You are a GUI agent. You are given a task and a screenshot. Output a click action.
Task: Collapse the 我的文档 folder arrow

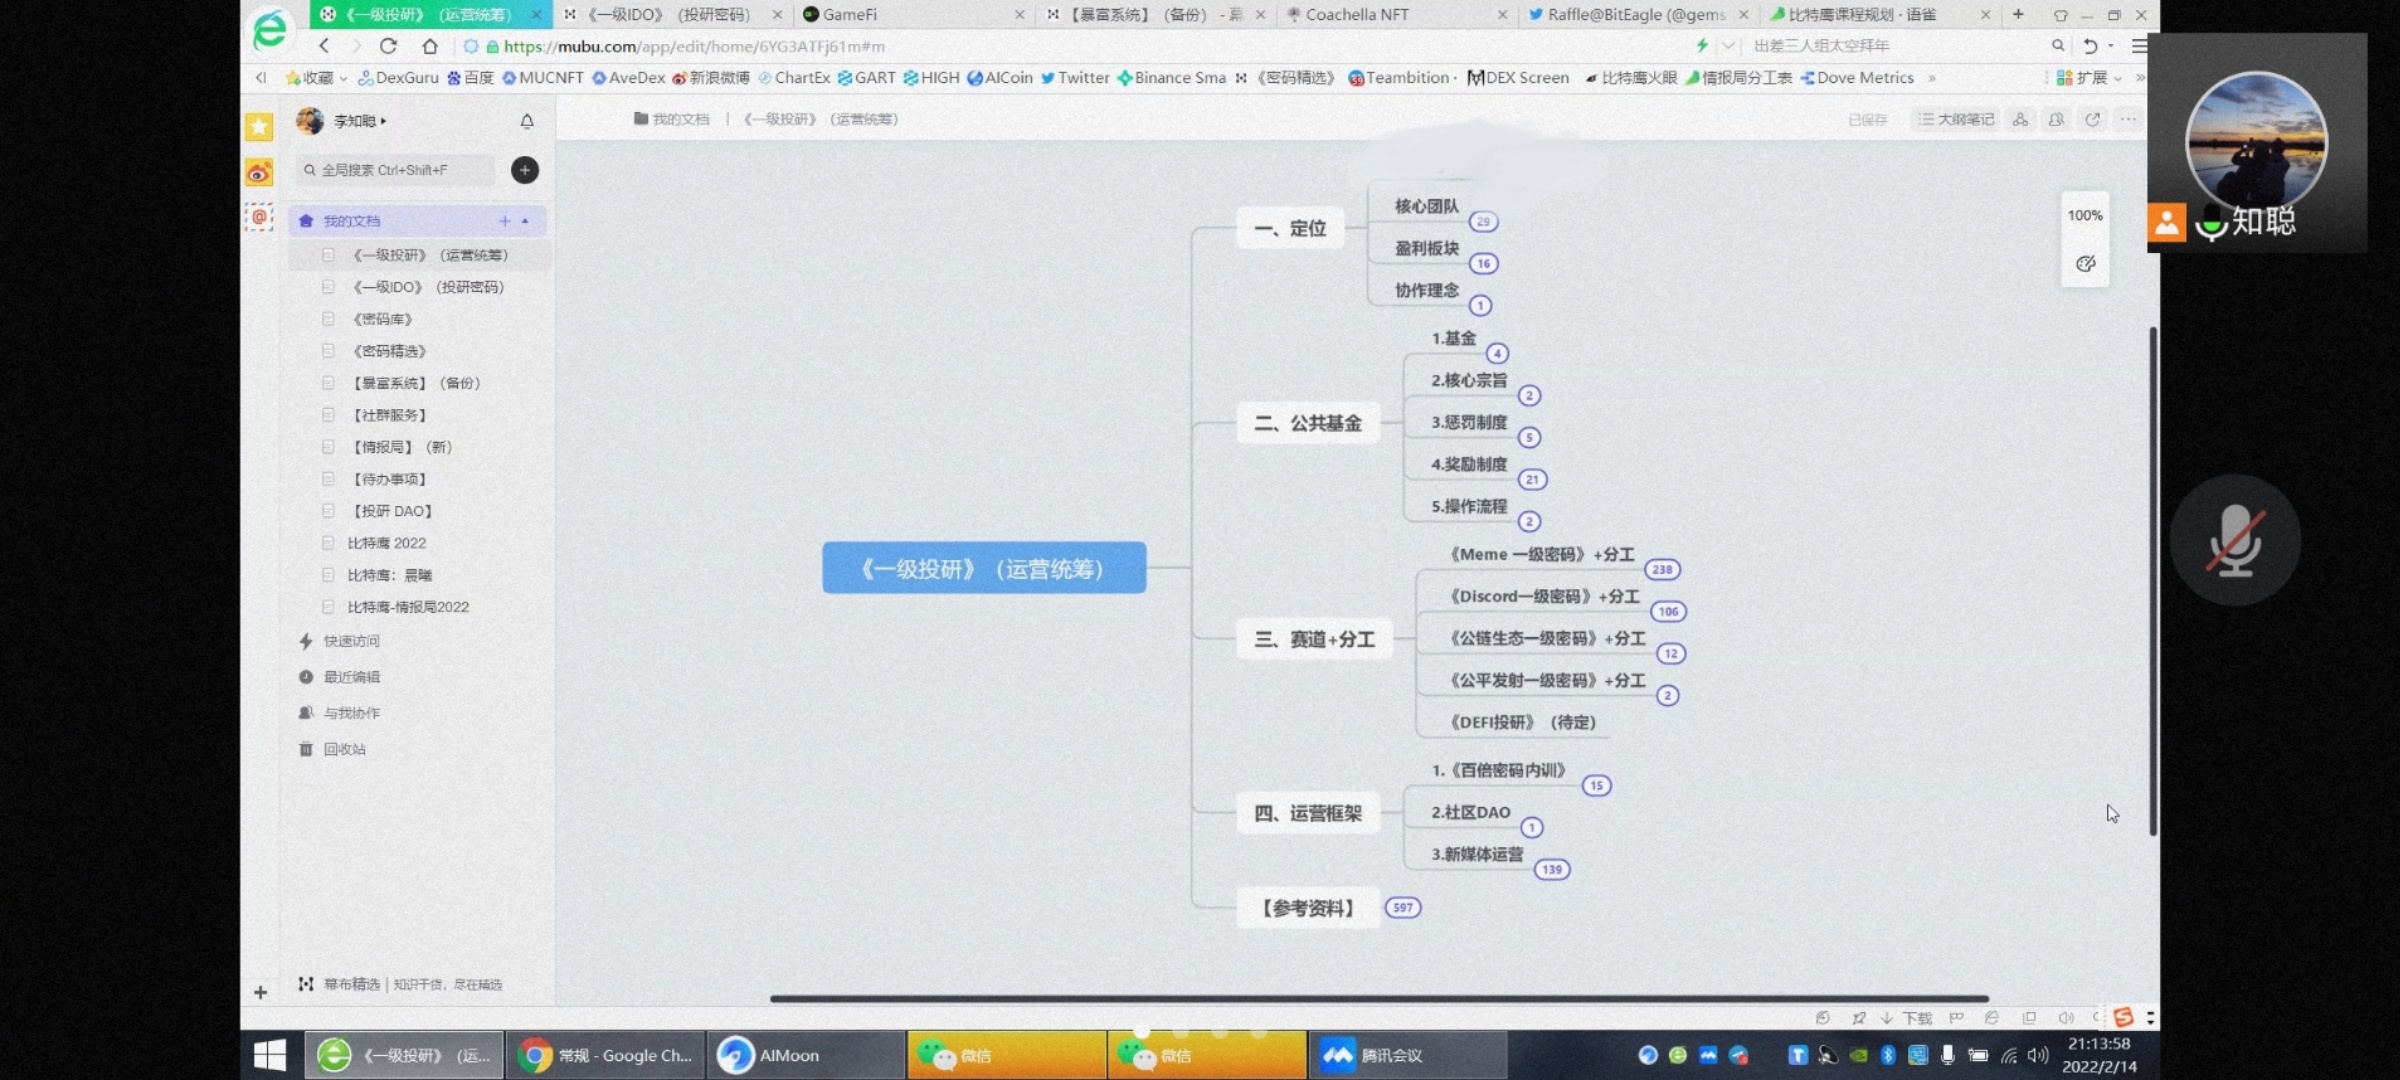coord(526,221)
